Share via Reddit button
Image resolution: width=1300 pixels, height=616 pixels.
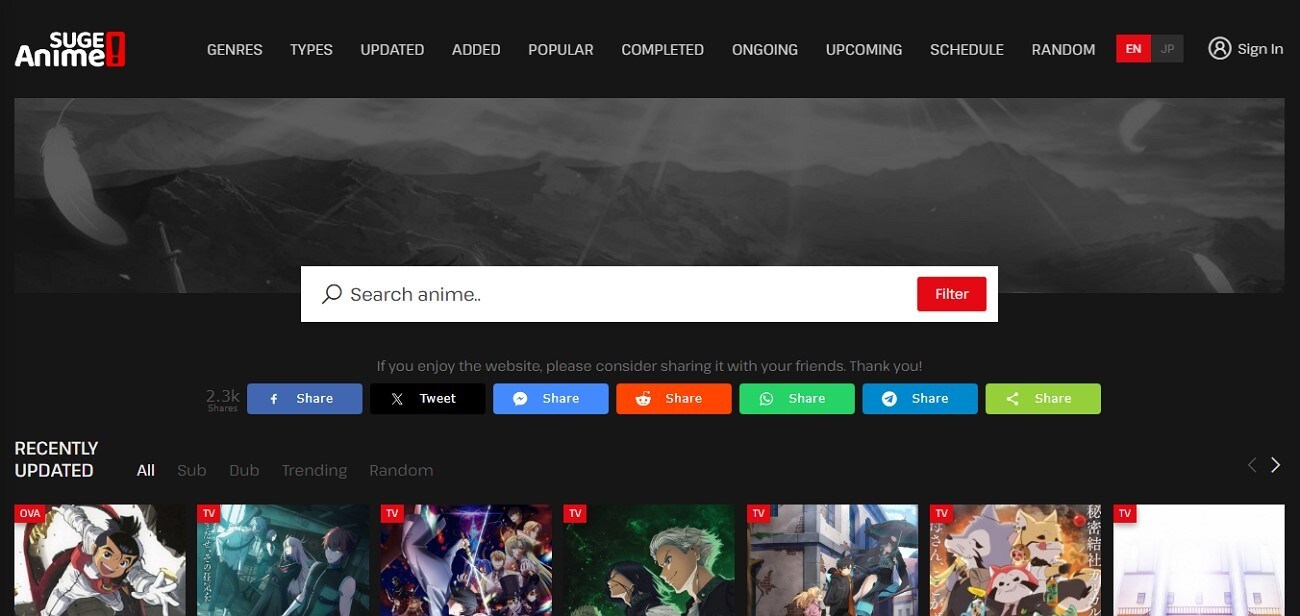tap(674, 398)
